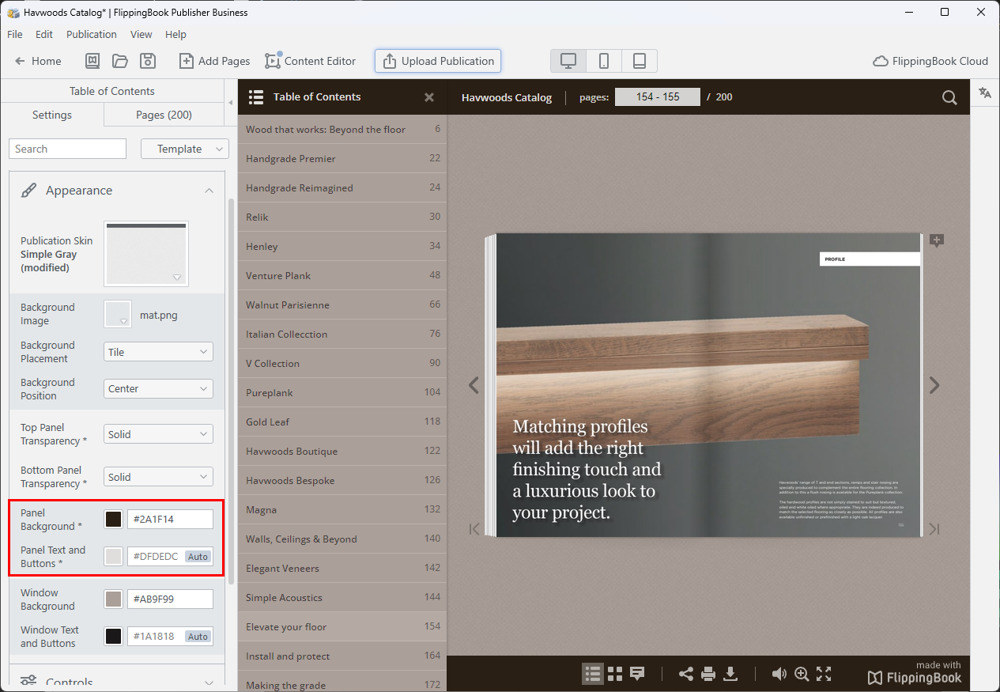The image size is (1000, 692).
Task: Click the zoom in magnifier icon
Action: click(x=802, y=674)
